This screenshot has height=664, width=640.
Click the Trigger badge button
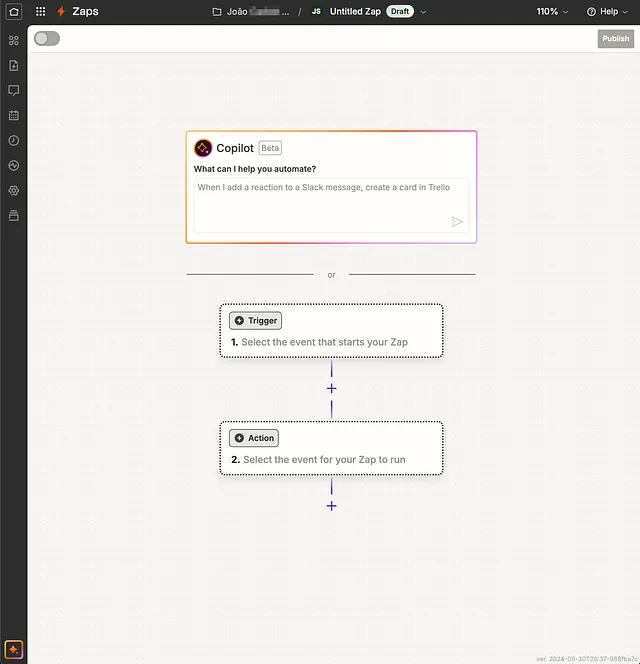[255, 321]
